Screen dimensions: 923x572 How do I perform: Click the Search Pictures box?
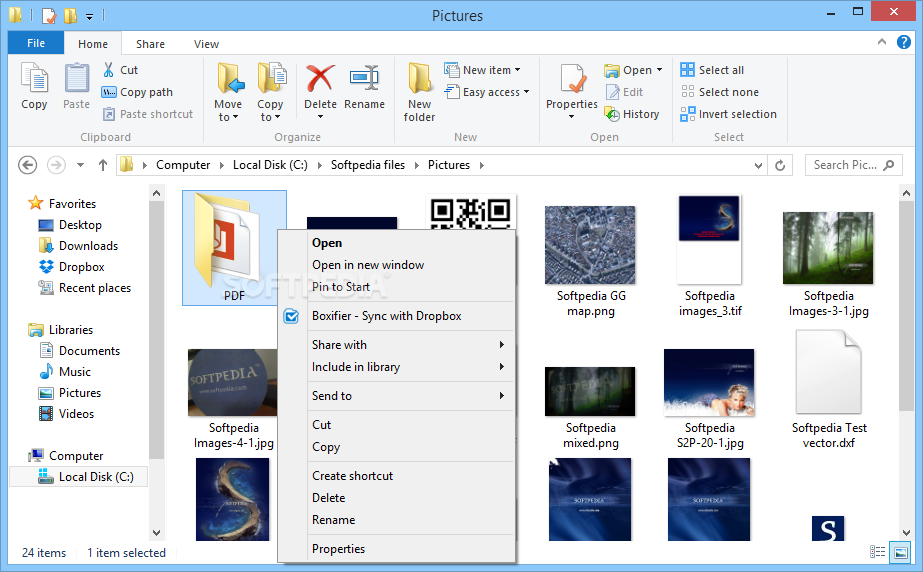pos(854,165)
